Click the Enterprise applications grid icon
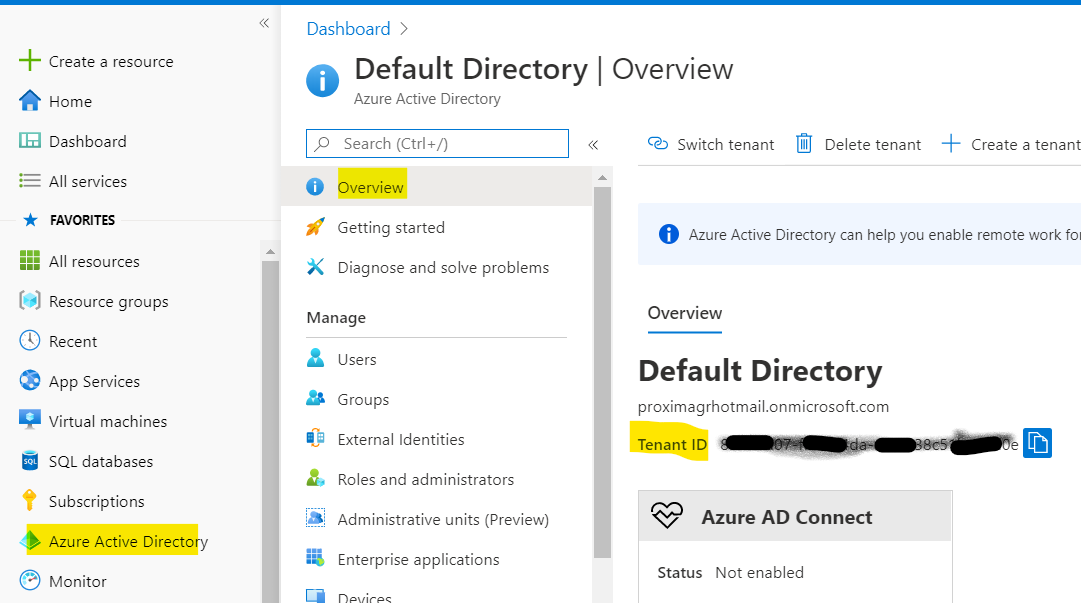The image size is (1081, 603). pyautogui.click(x=316, y=559)
